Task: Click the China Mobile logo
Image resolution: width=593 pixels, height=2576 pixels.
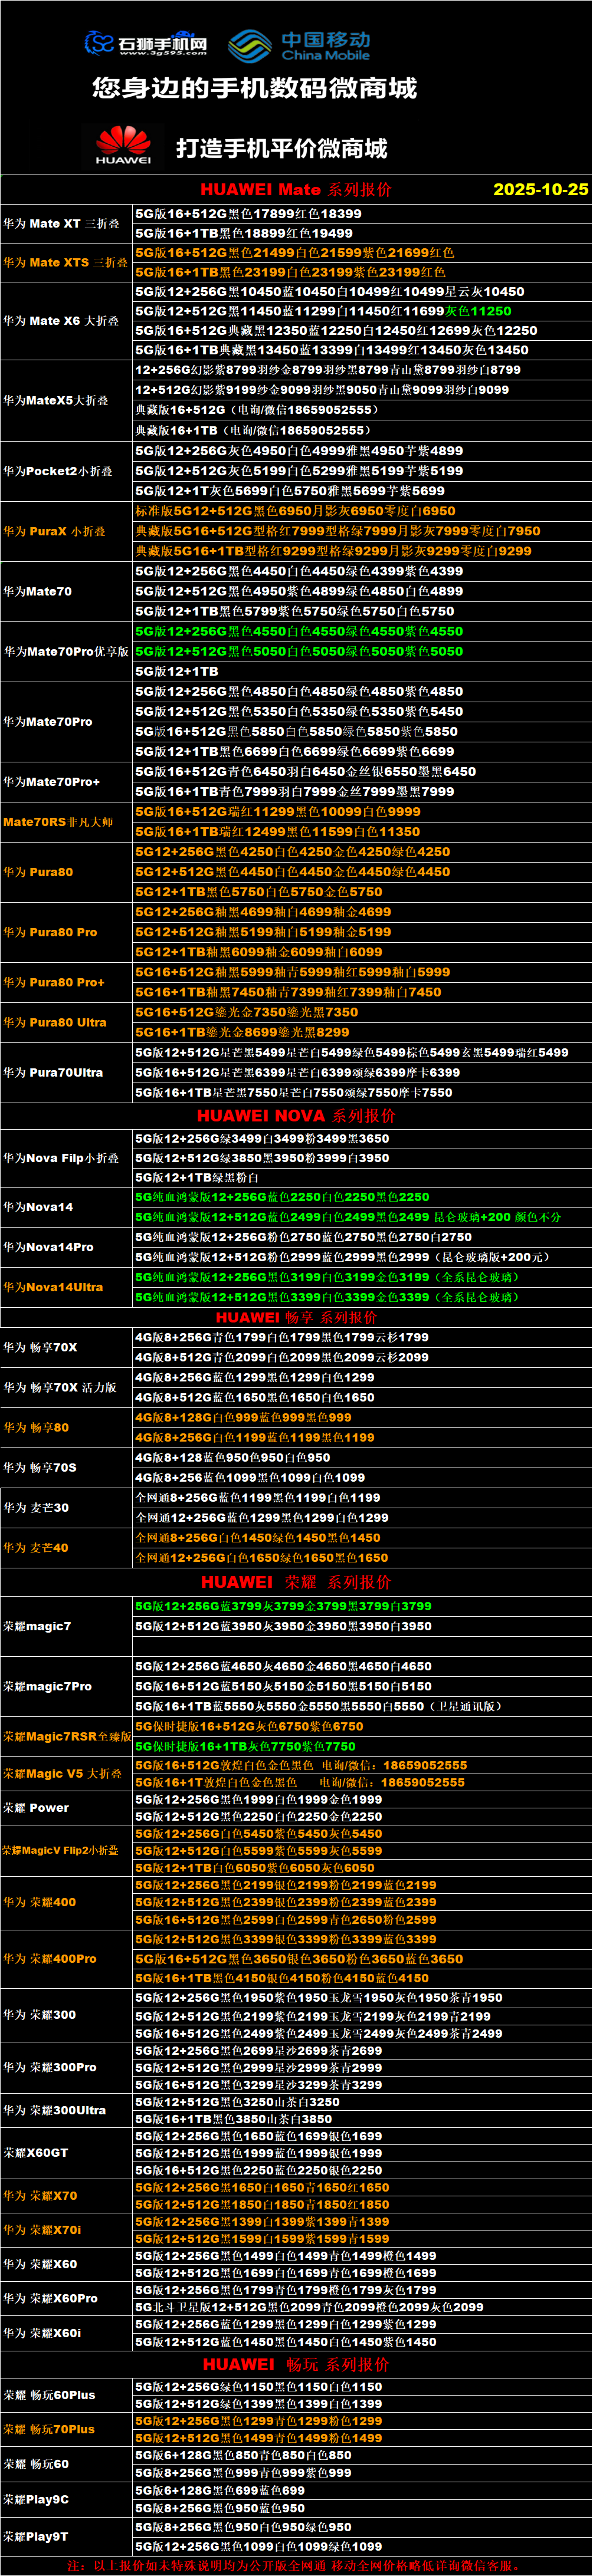Action: [299, 45]
